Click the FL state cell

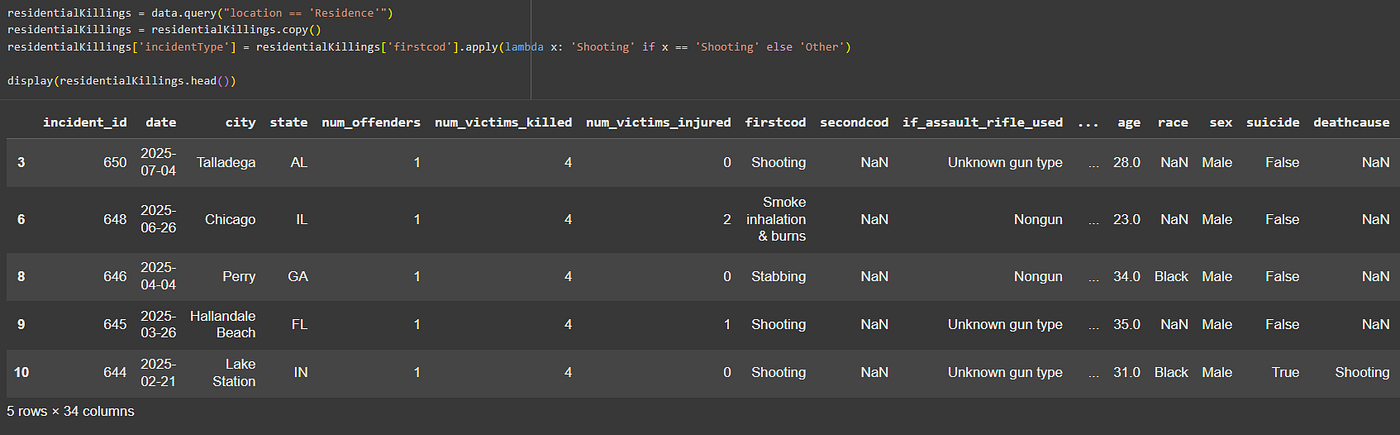(x=299, y=324)
